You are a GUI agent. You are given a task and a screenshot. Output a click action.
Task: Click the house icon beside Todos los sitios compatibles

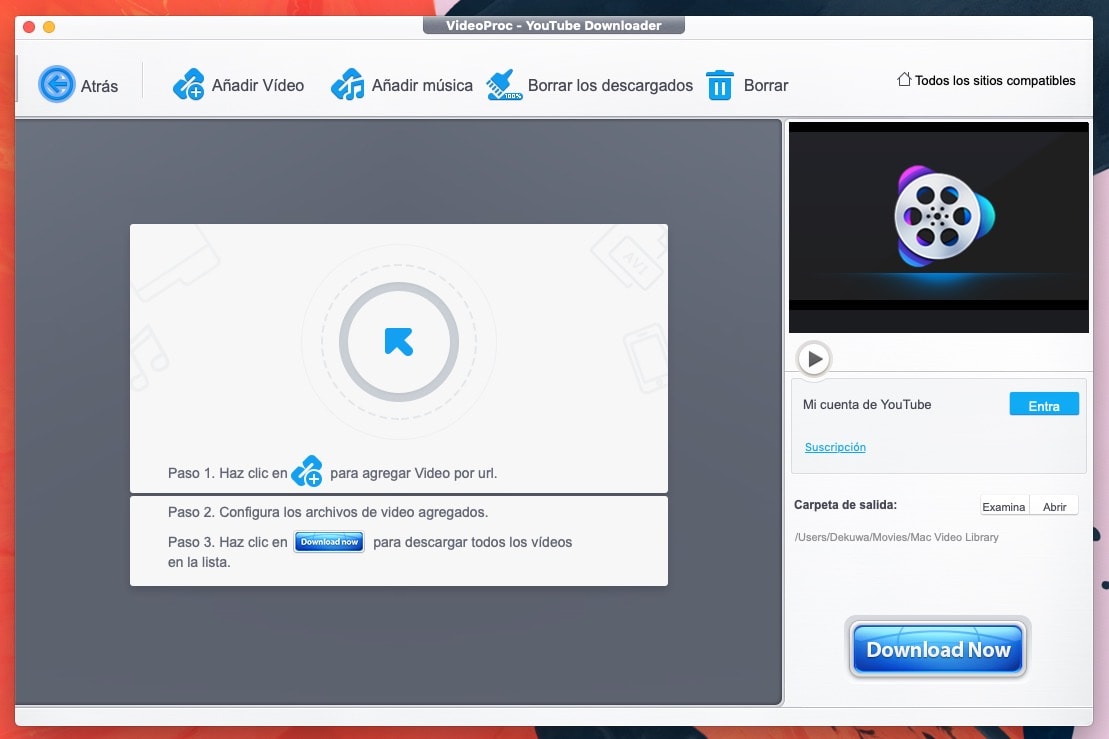click(x=904, y=79)
